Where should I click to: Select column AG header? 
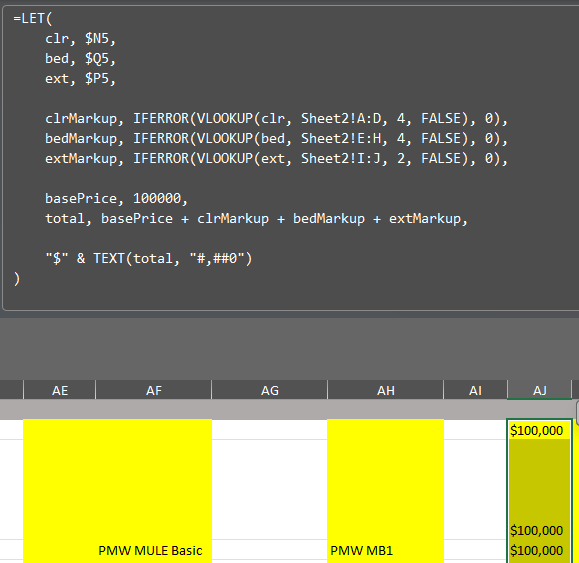270,390
